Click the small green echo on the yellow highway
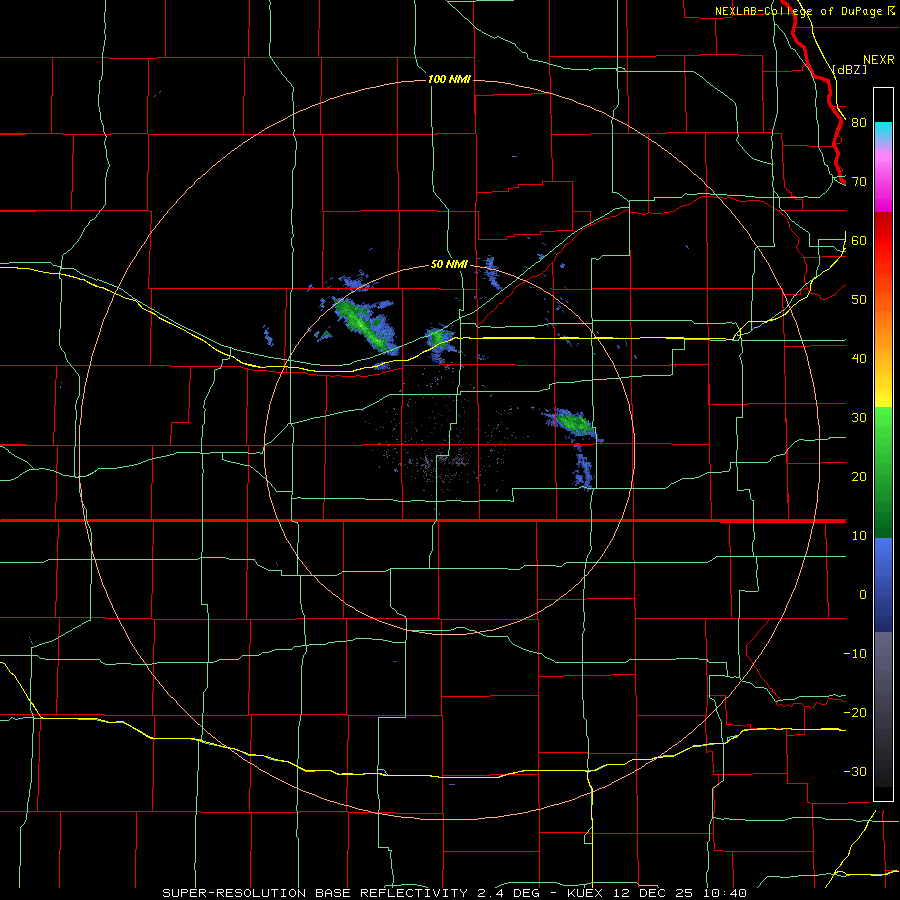This screenshot has width=900, height=900. (x=440, y=339)
